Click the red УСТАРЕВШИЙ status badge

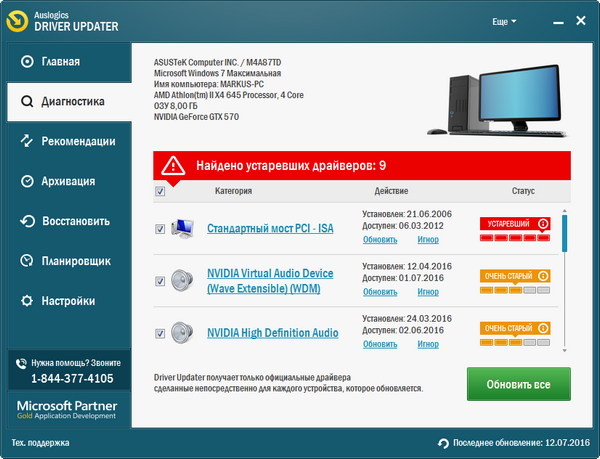click(x=515, y=224)
